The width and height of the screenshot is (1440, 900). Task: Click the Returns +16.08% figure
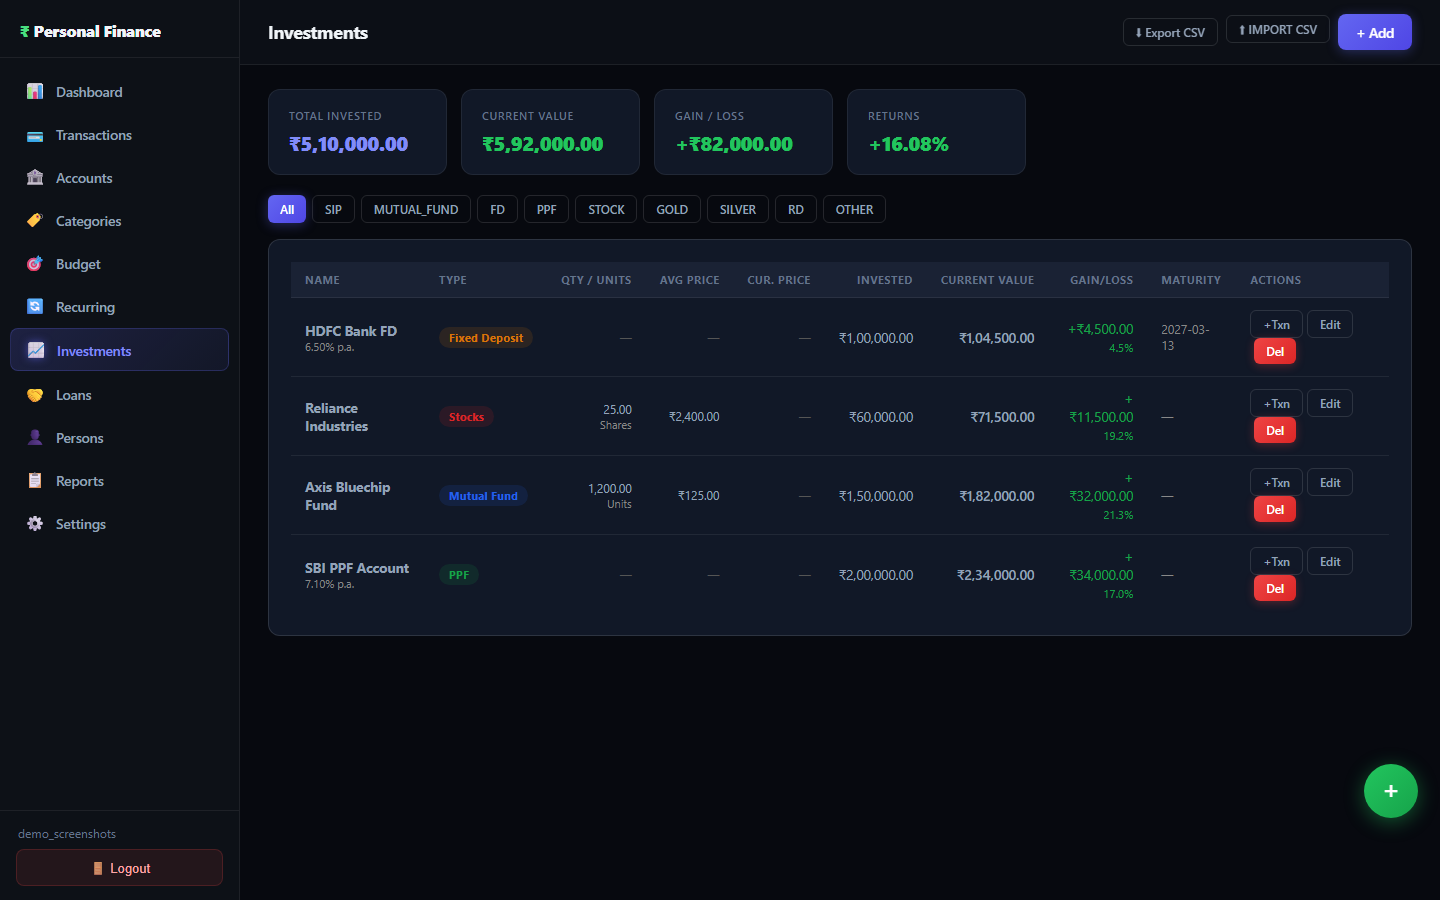click(908, 144)
